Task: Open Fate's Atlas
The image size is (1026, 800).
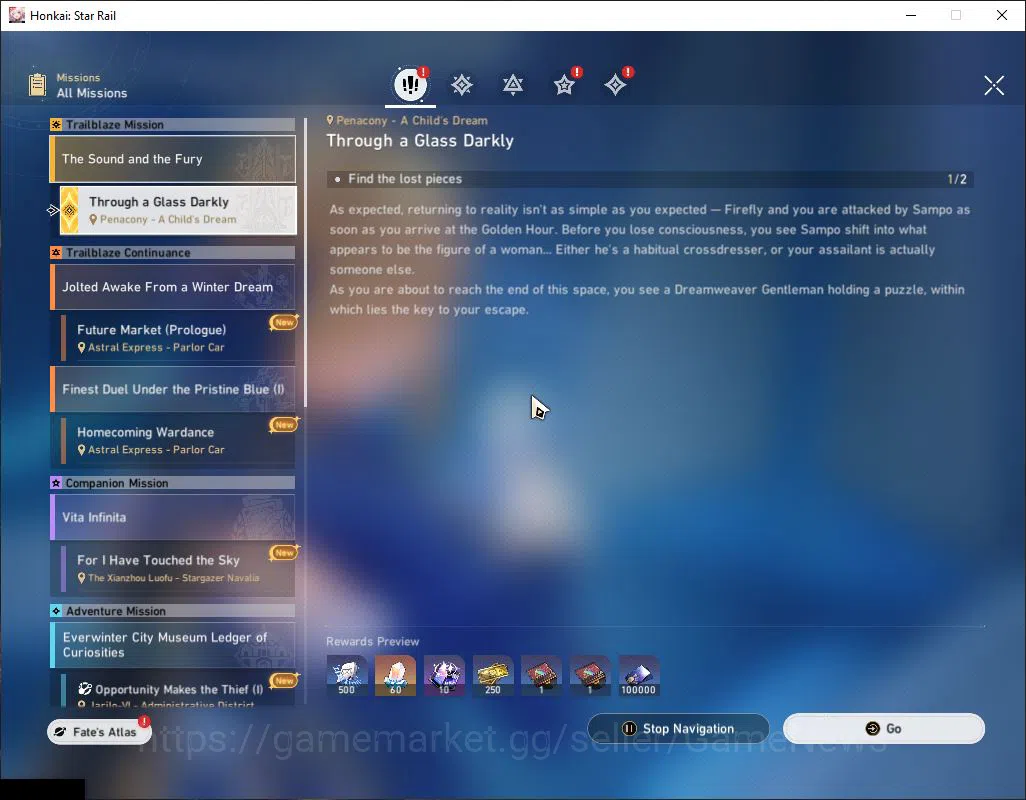Action: pos(99,732)
